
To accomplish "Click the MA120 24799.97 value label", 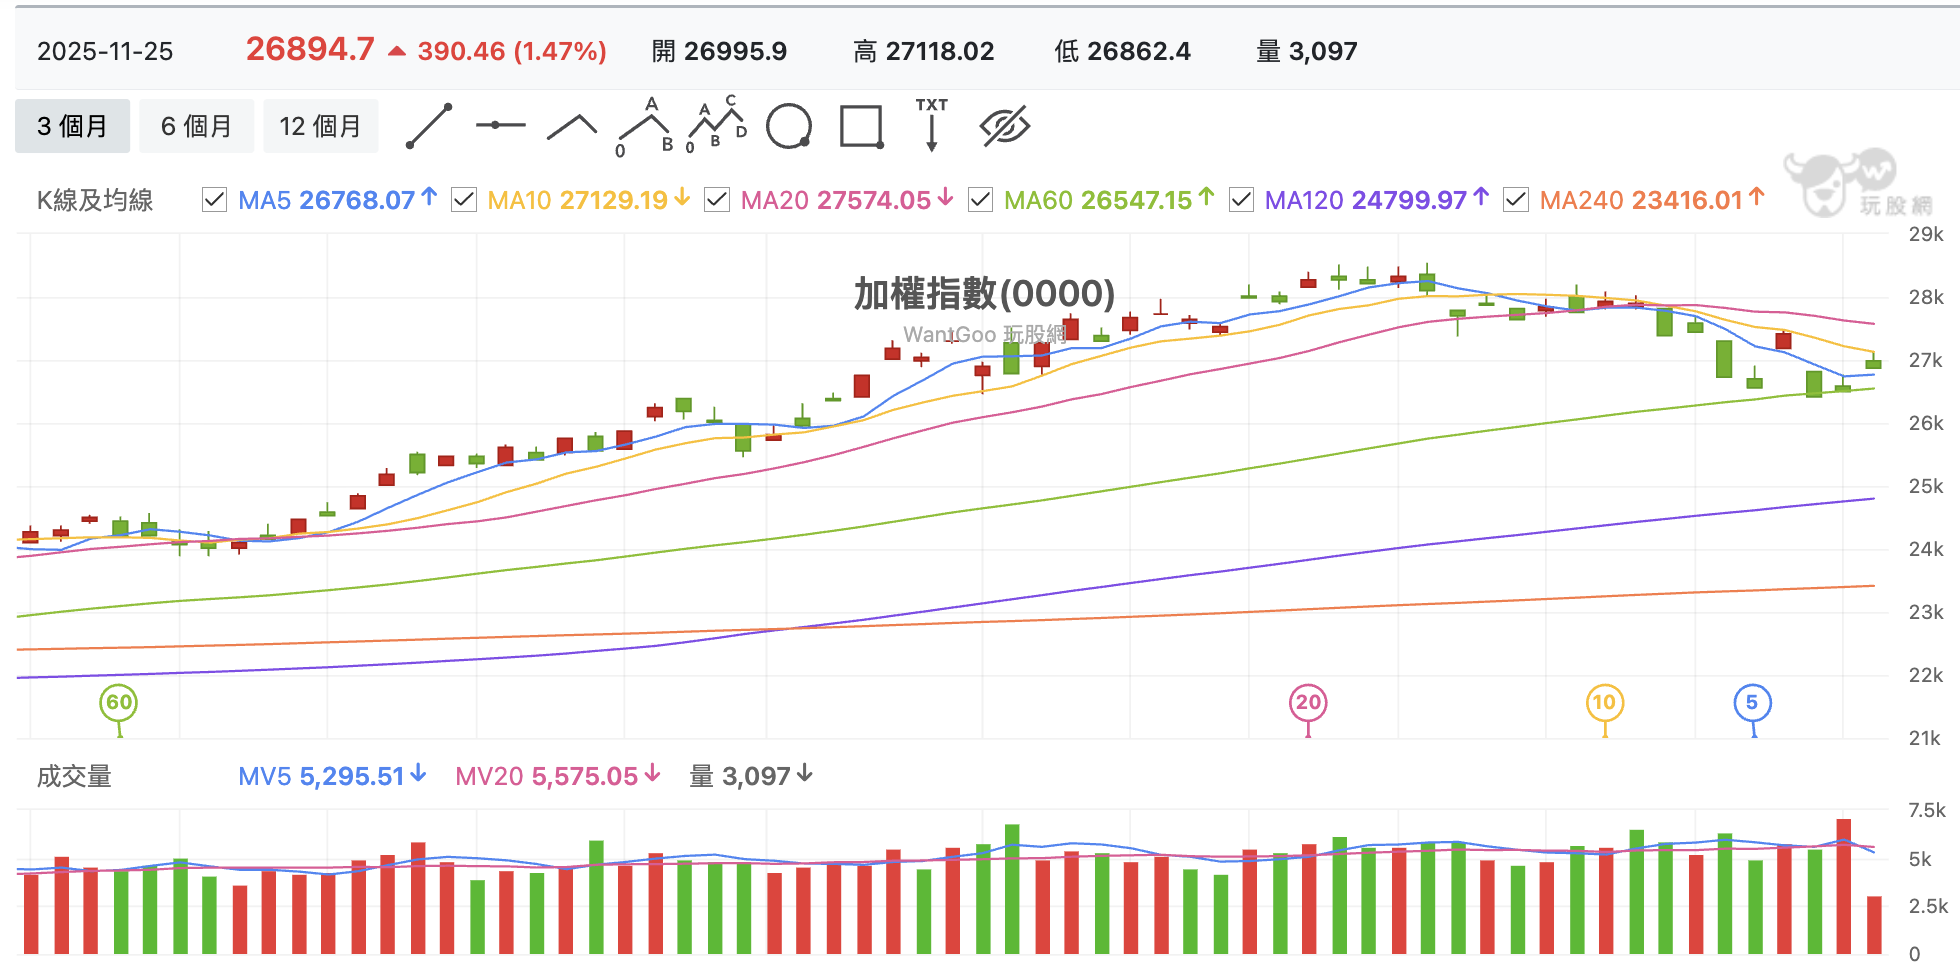I will [1377, 200].
